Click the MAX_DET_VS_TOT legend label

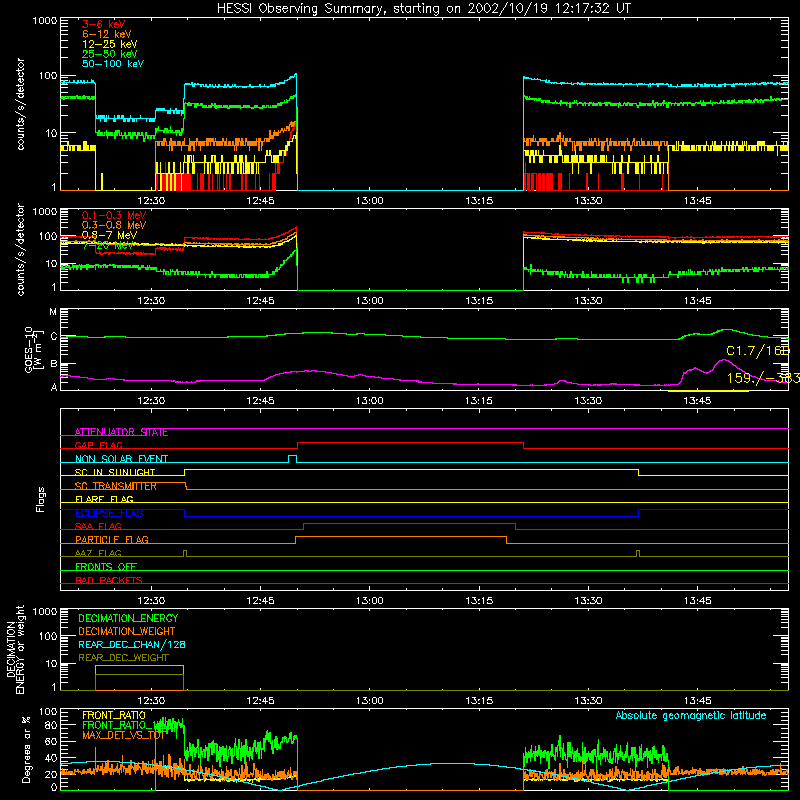pos(123,735)
